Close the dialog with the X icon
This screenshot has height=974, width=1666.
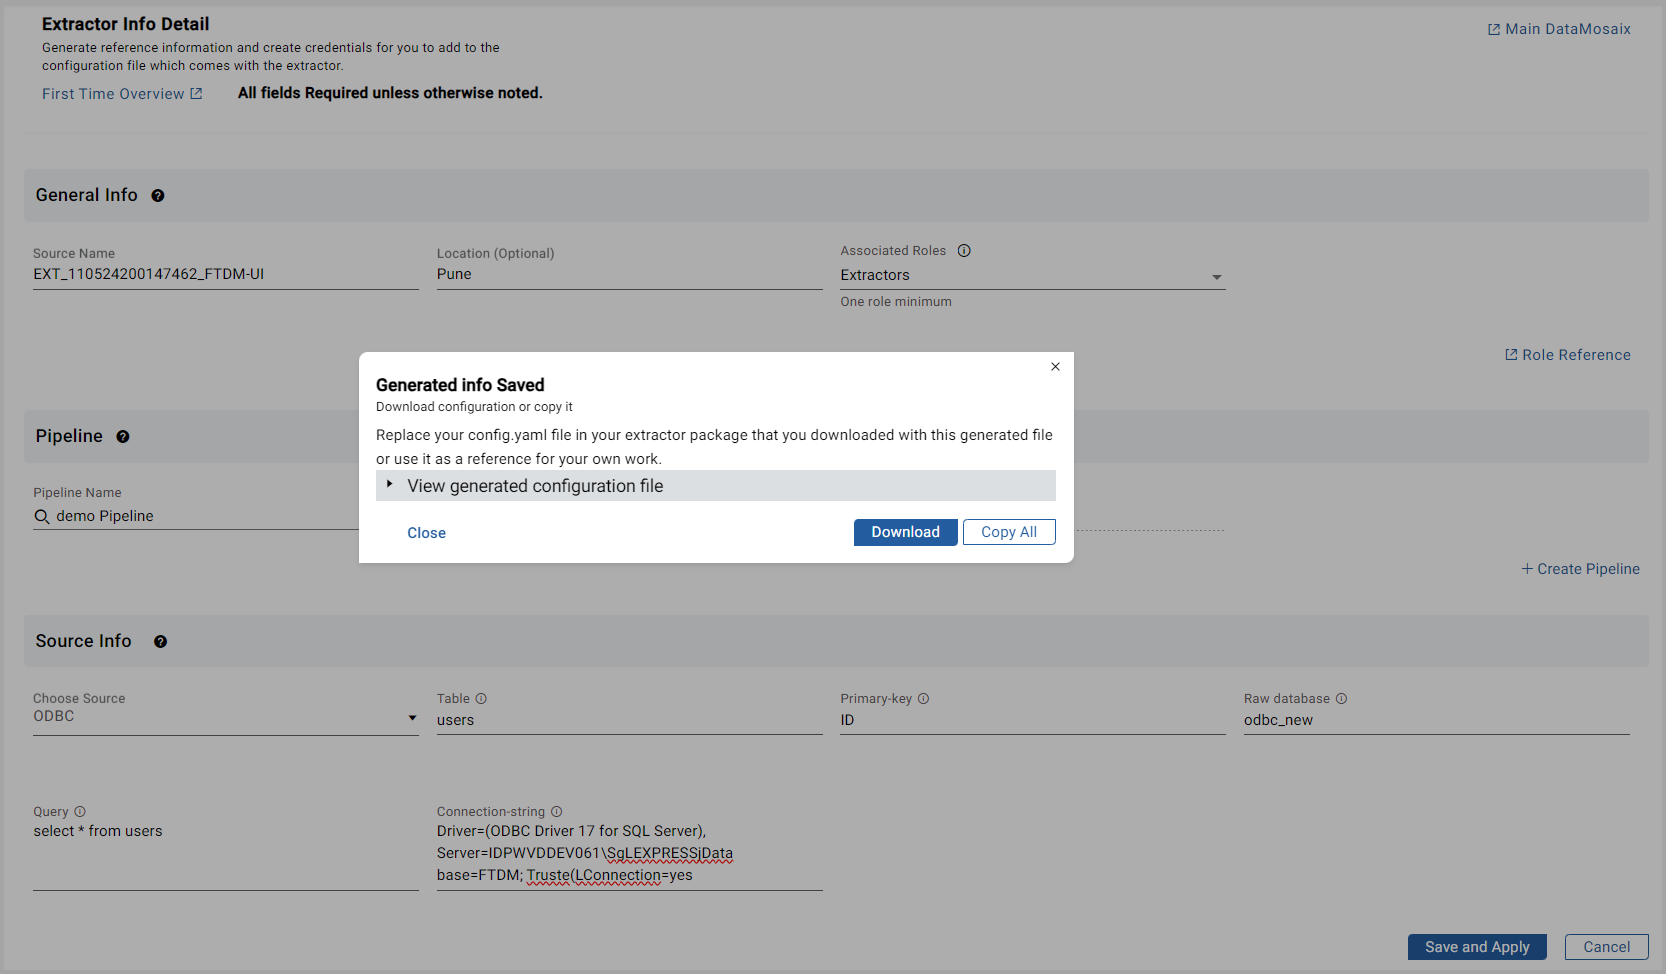1055,367
